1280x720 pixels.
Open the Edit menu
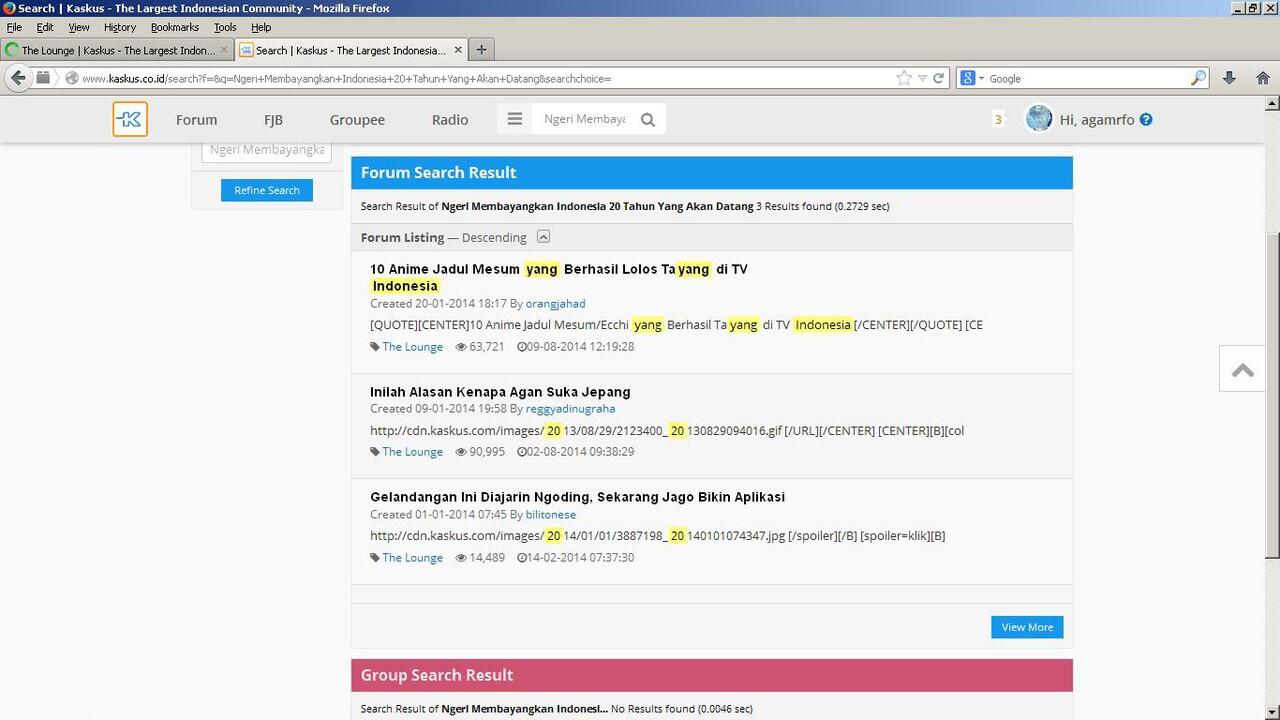(45, 27)
